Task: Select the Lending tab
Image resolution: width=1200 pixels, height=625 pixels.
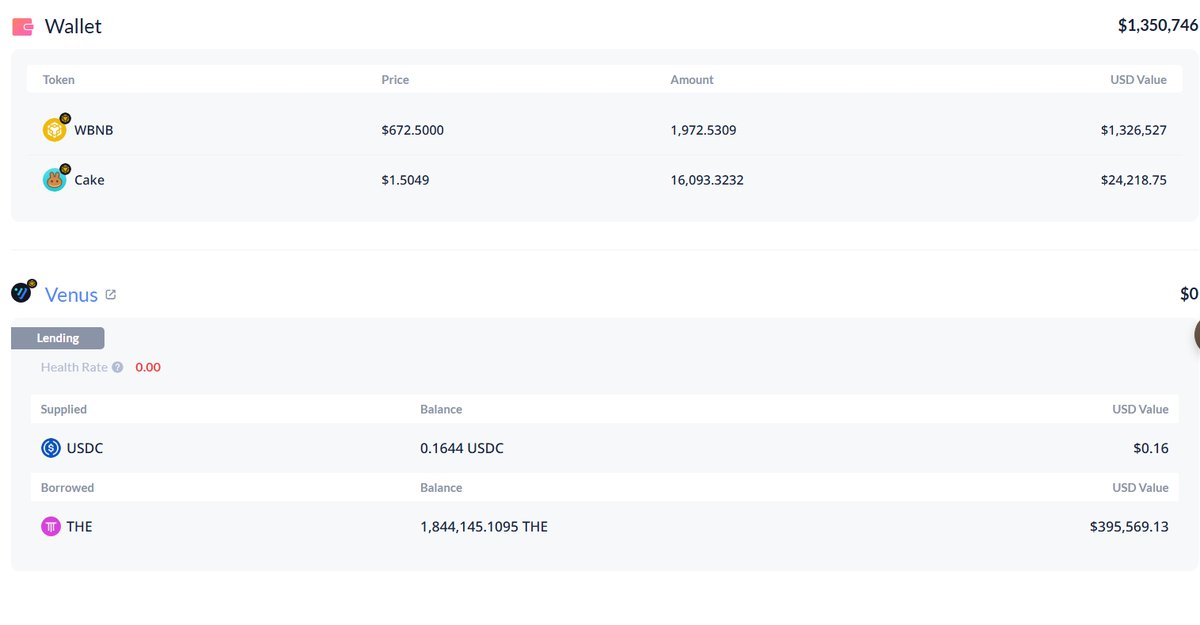Action: (x=58, y=338)
